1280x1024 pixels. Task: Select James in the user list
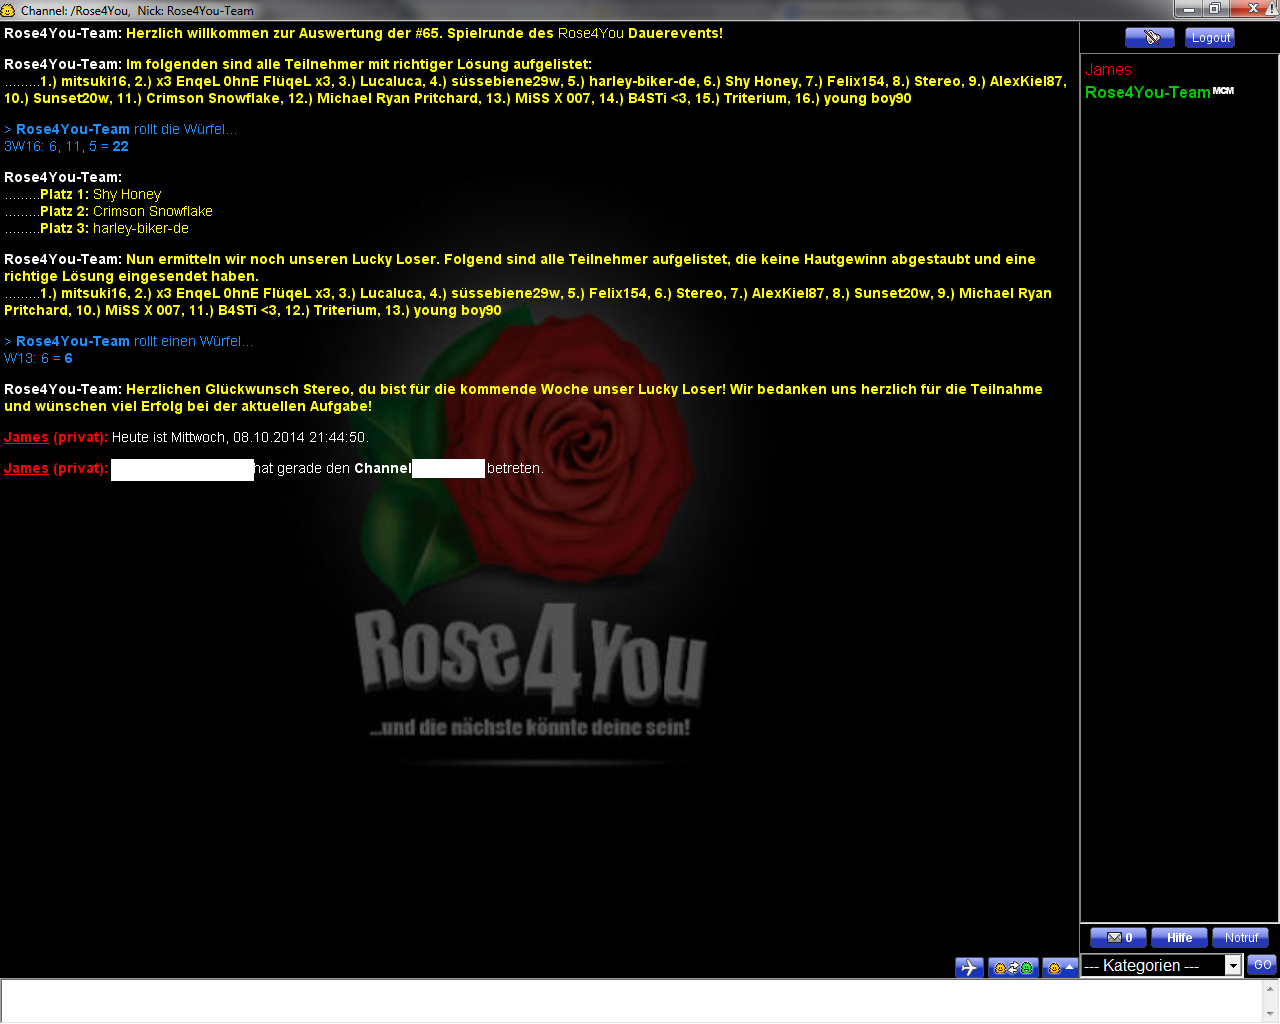[x=1108, y=70]
